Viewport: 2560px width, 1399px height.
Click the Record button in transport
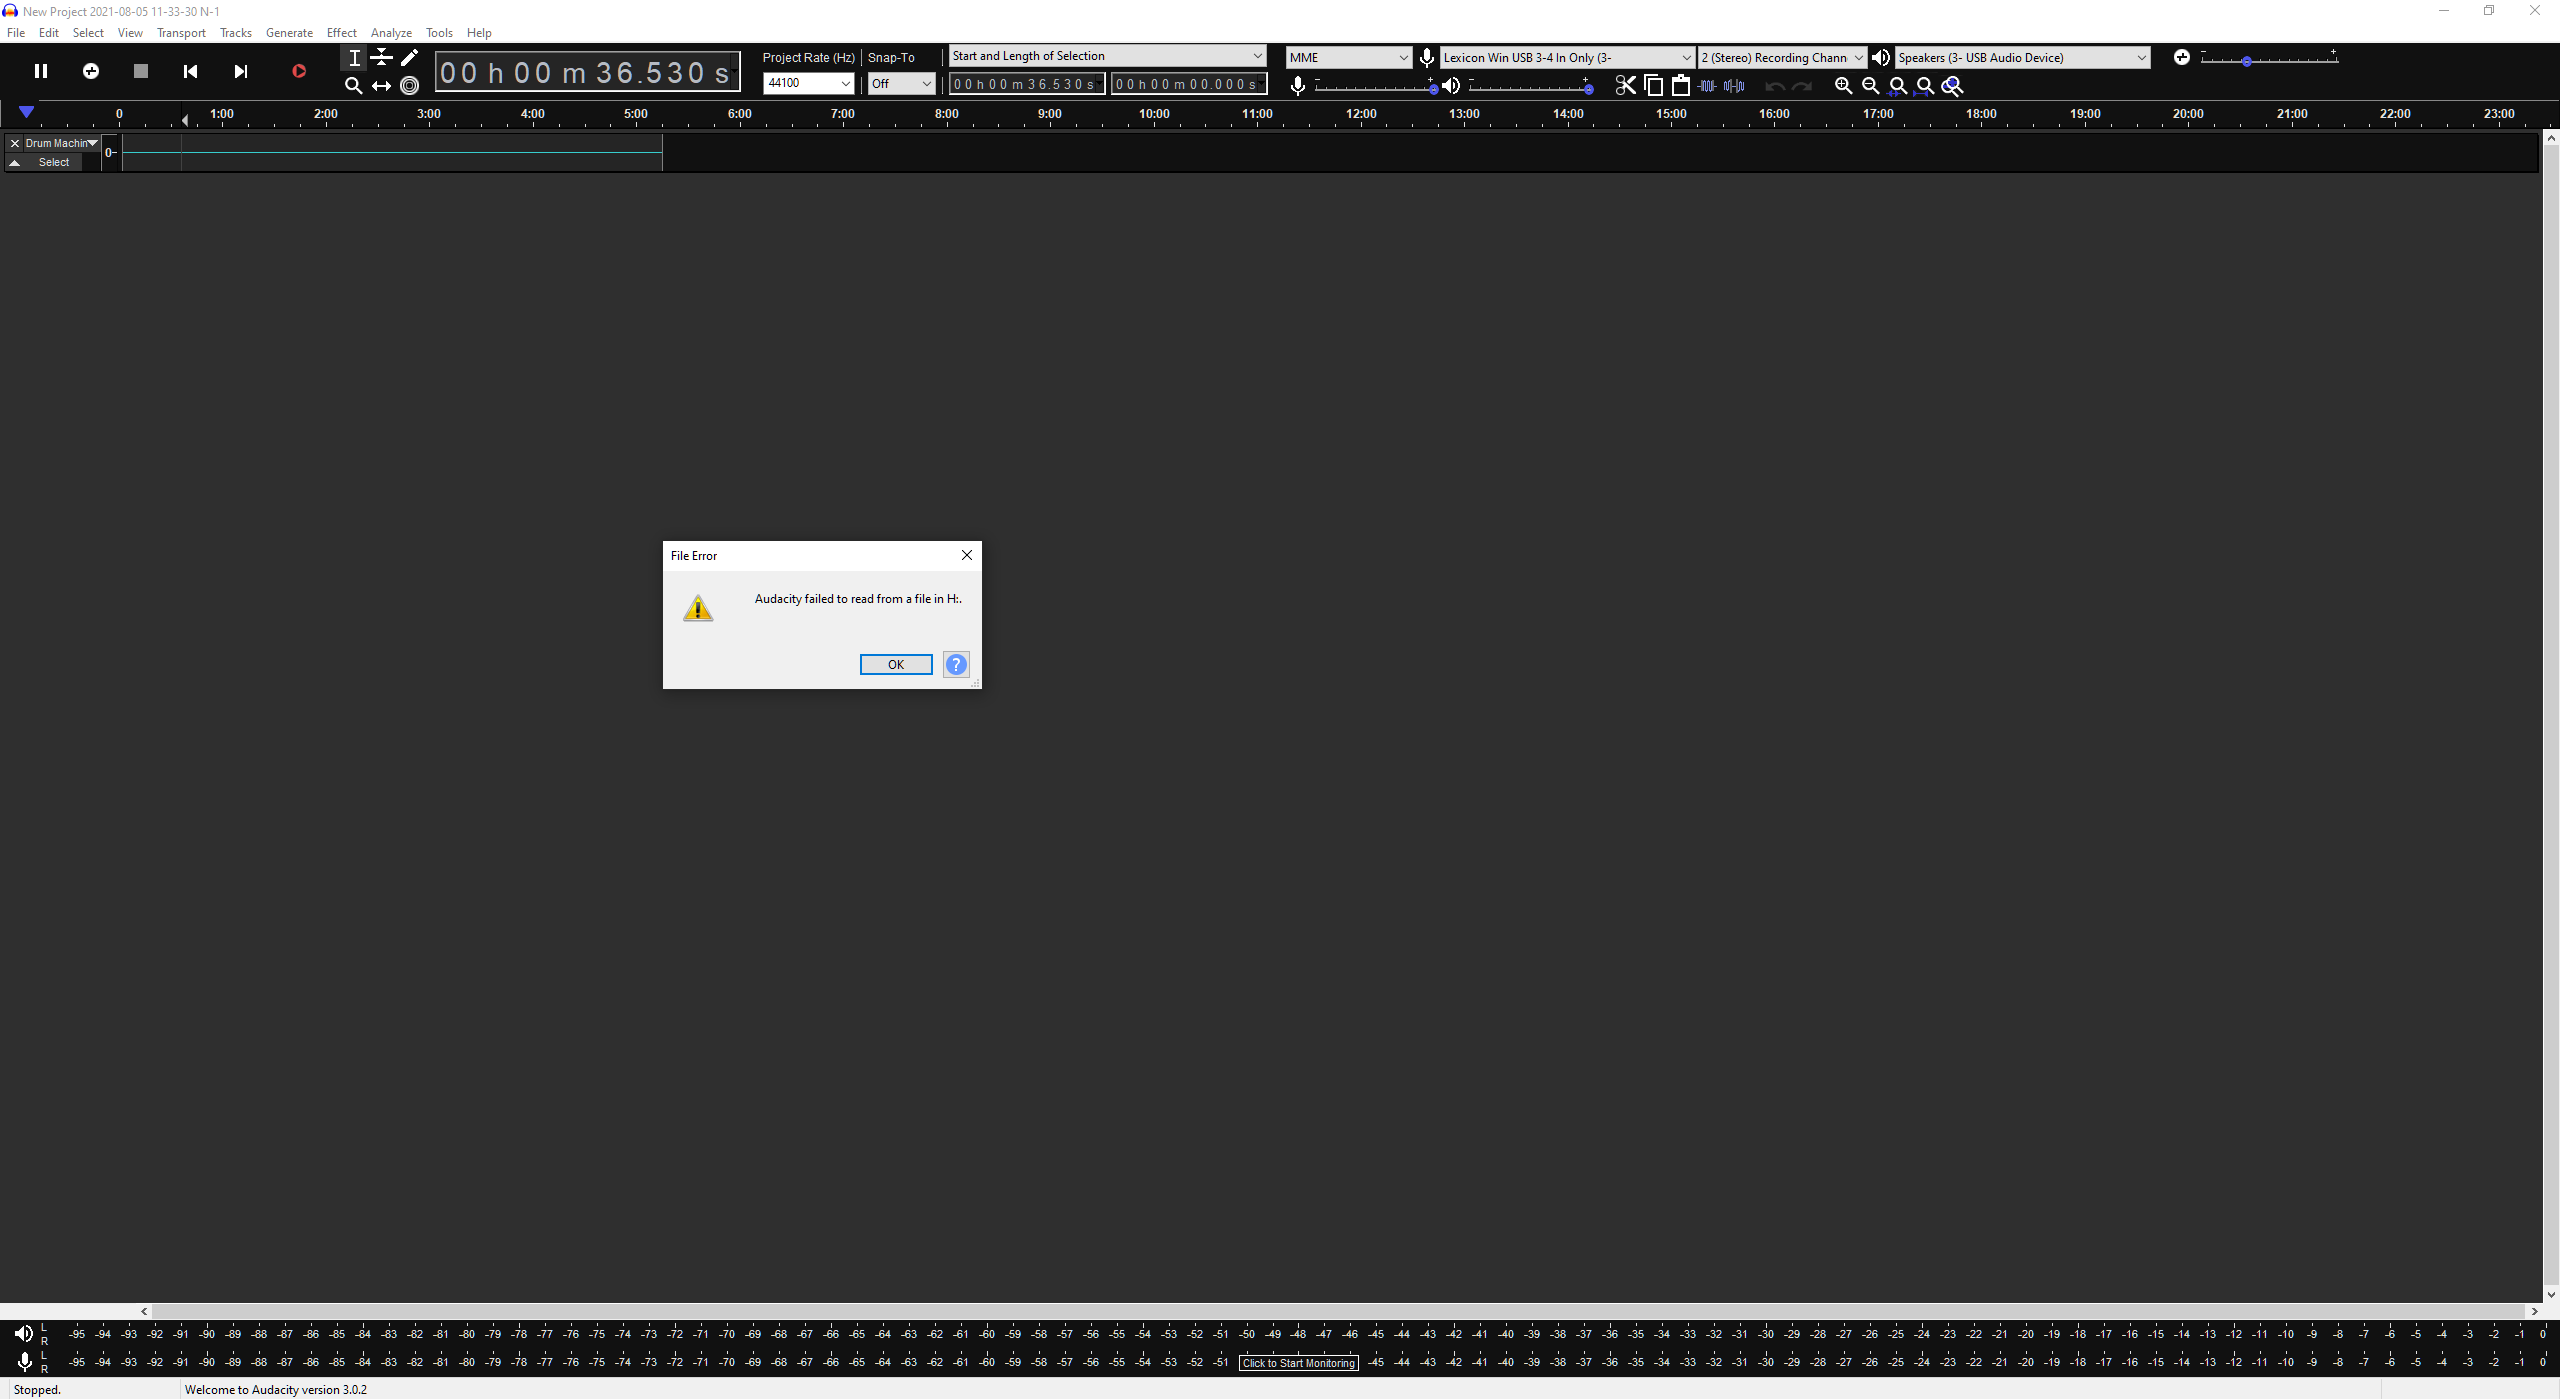pos(296,71)
